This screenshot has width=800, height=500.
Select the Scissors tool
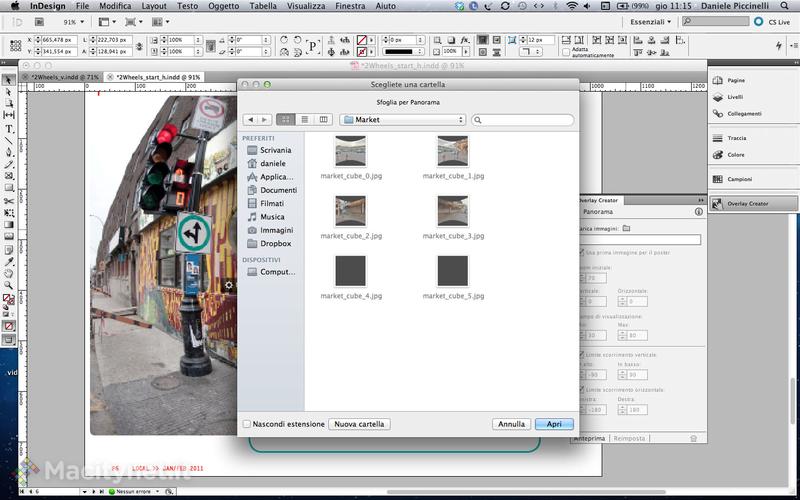[9, 200]
